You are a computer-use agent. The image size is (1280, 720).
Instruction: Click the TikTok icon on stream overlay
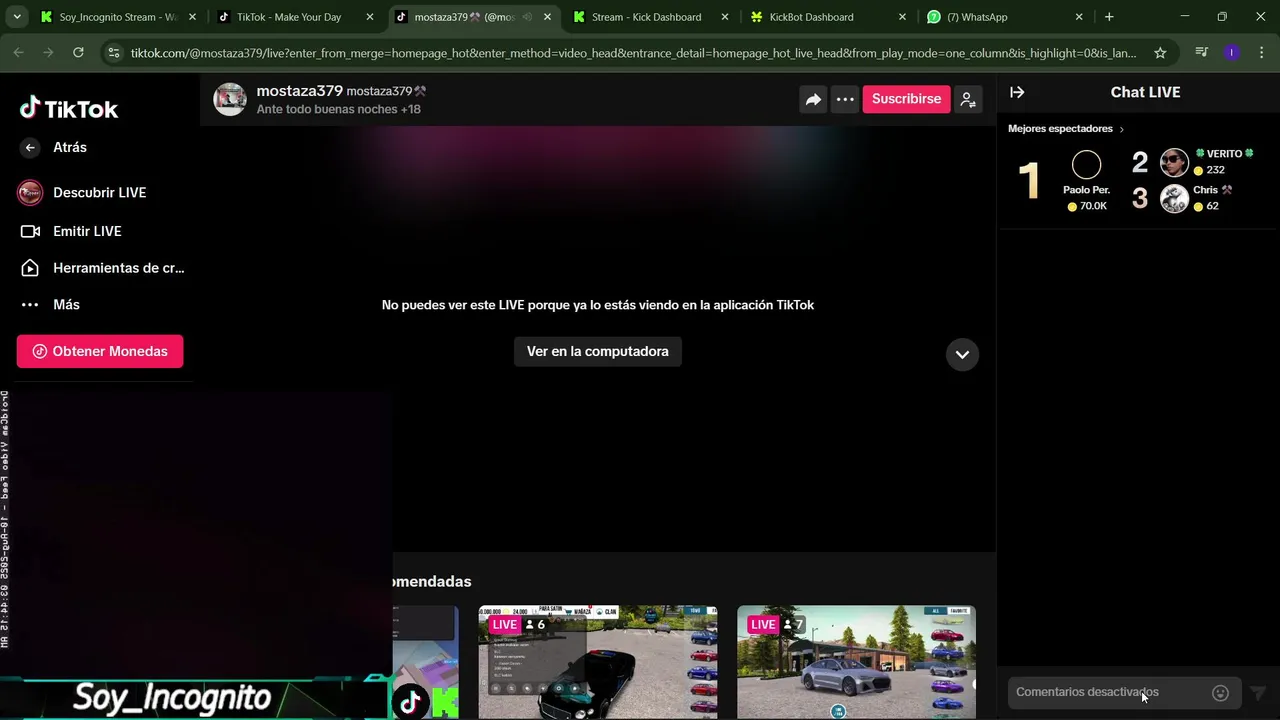click(409, 701)
